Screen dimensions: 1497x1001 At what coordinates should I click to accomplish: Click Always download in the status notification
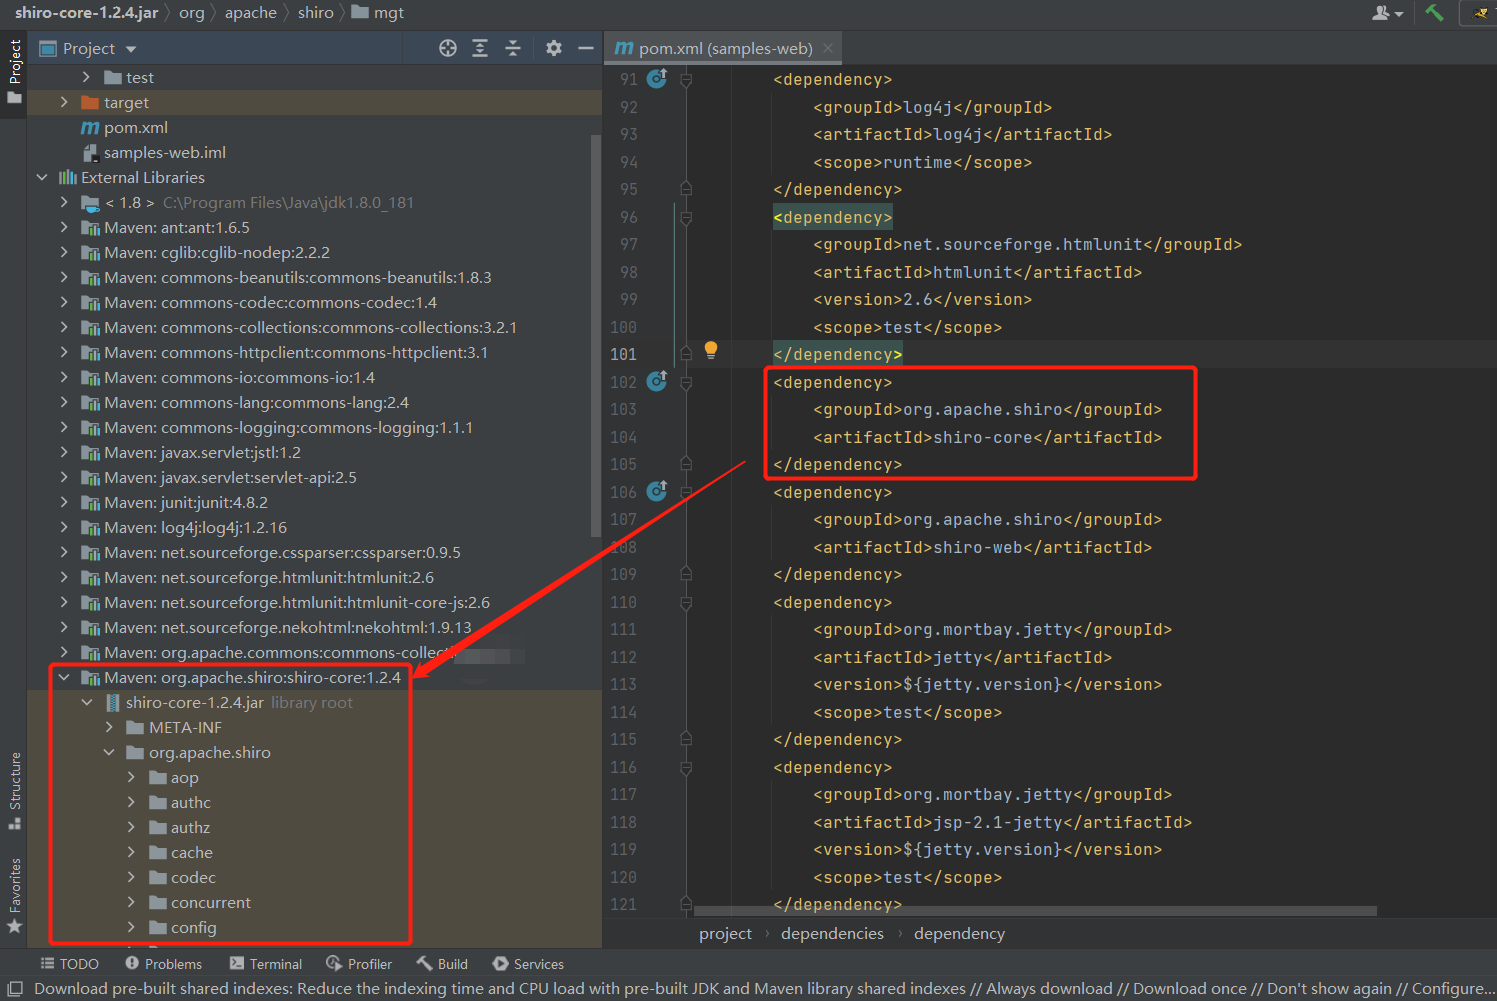tap(1049, 988)
